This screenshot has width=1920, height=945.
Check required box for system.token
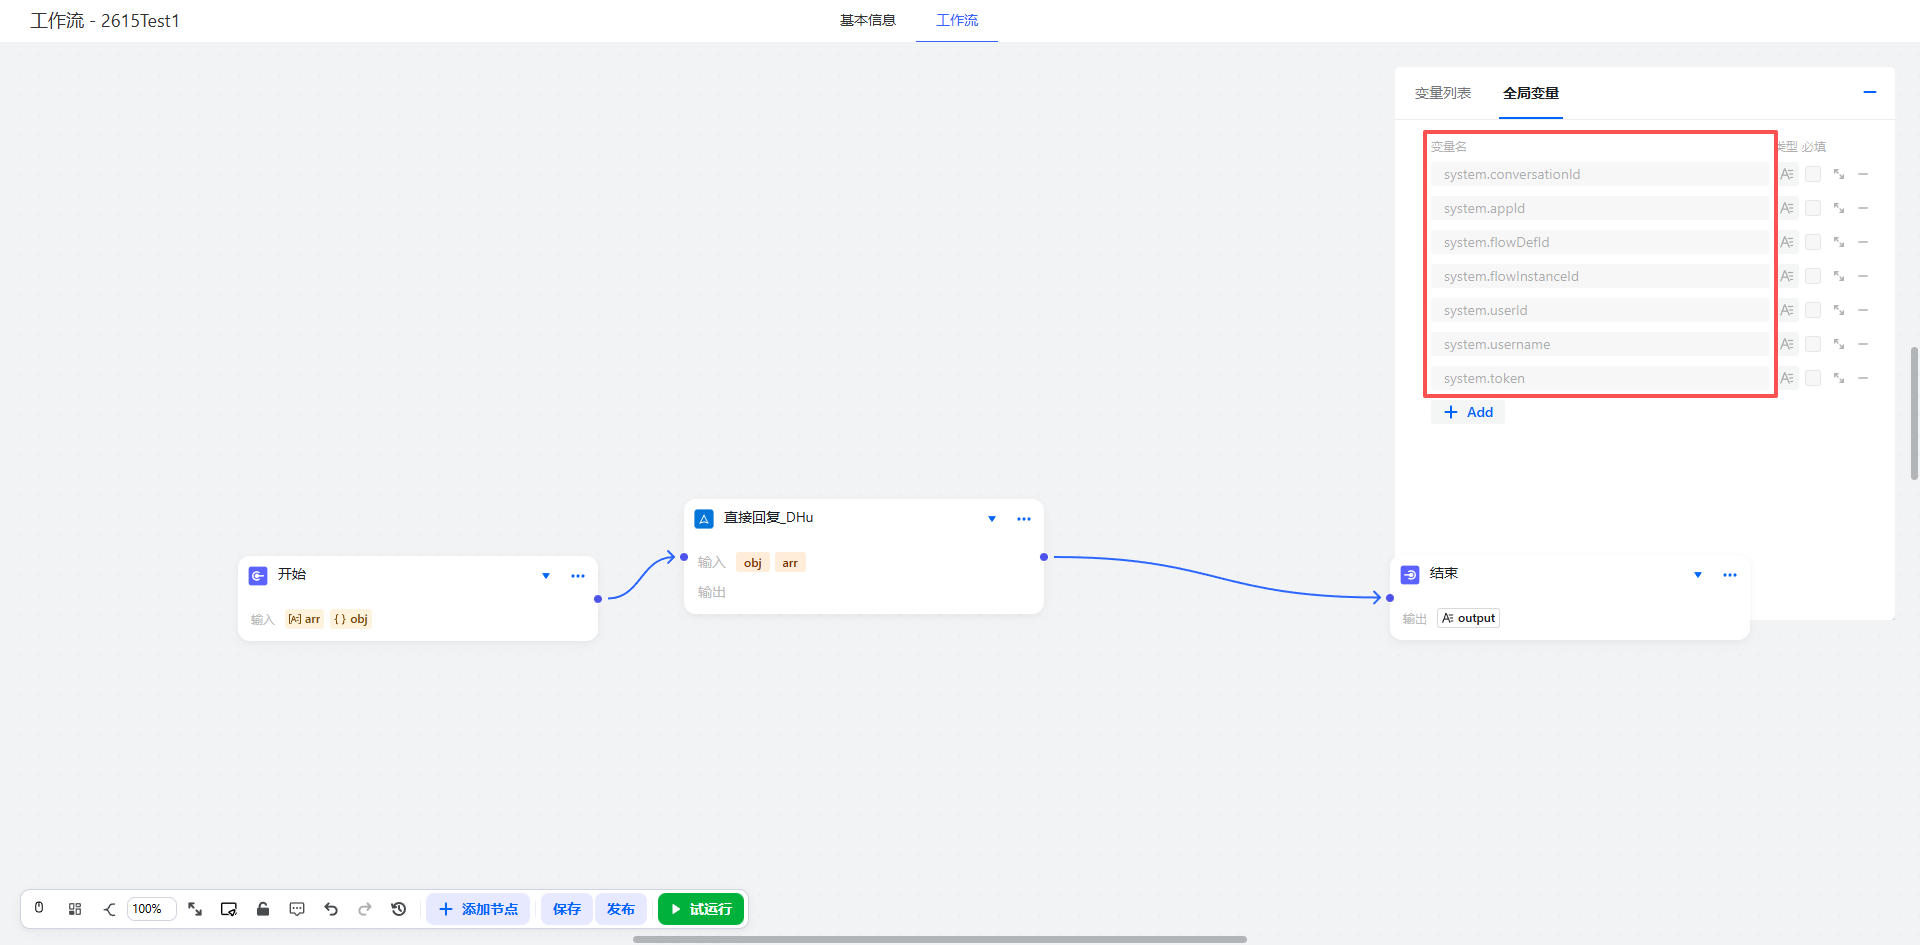click(1812, 378)
